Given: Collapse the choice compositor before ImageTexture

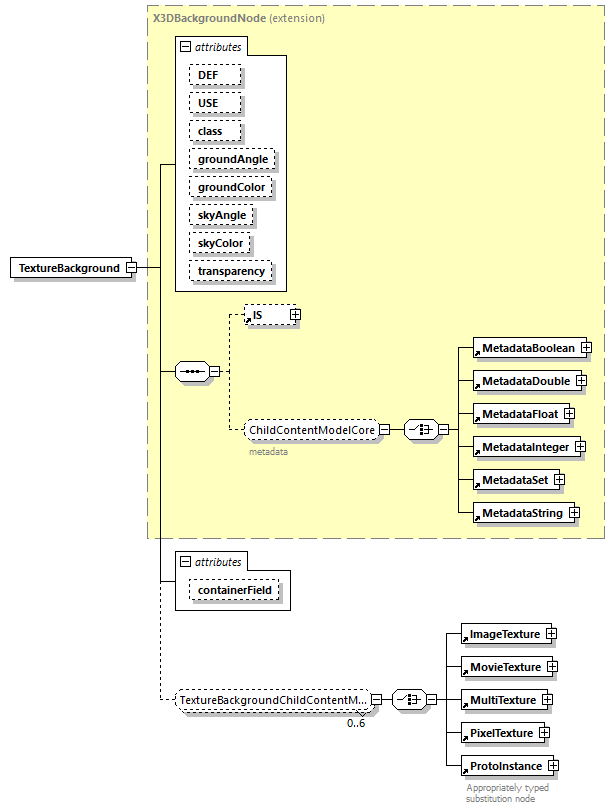Looking at the screenshot, I should [x=431, y=700].
